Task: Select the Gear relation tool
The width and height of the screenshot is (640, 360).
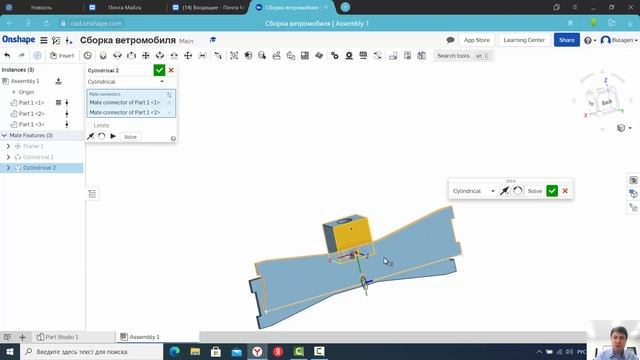Action: pyautogui.click(x=335, y=56)
